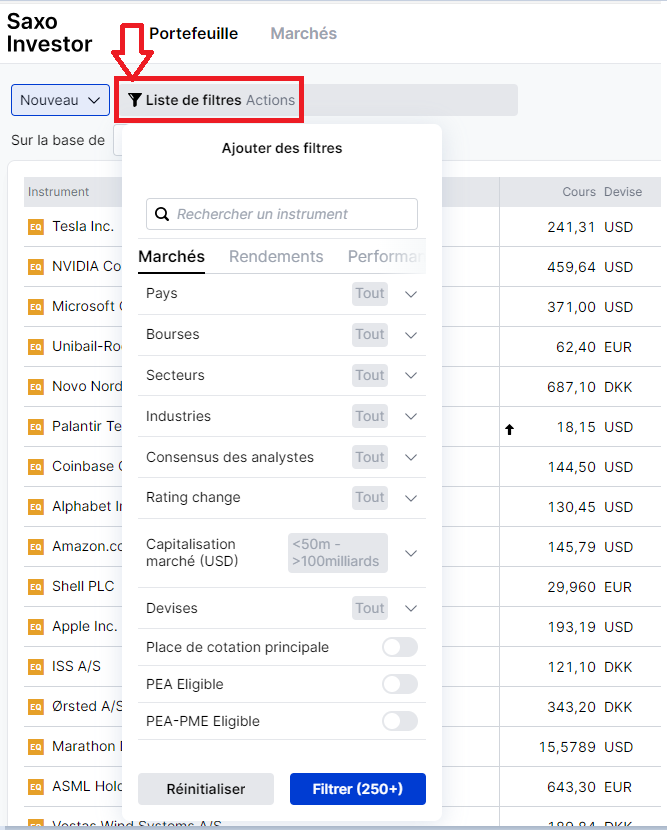Enable Place de cotation principale toggle
The width and height of the screenshot is (667, 830).
click(x=399, y=647)
